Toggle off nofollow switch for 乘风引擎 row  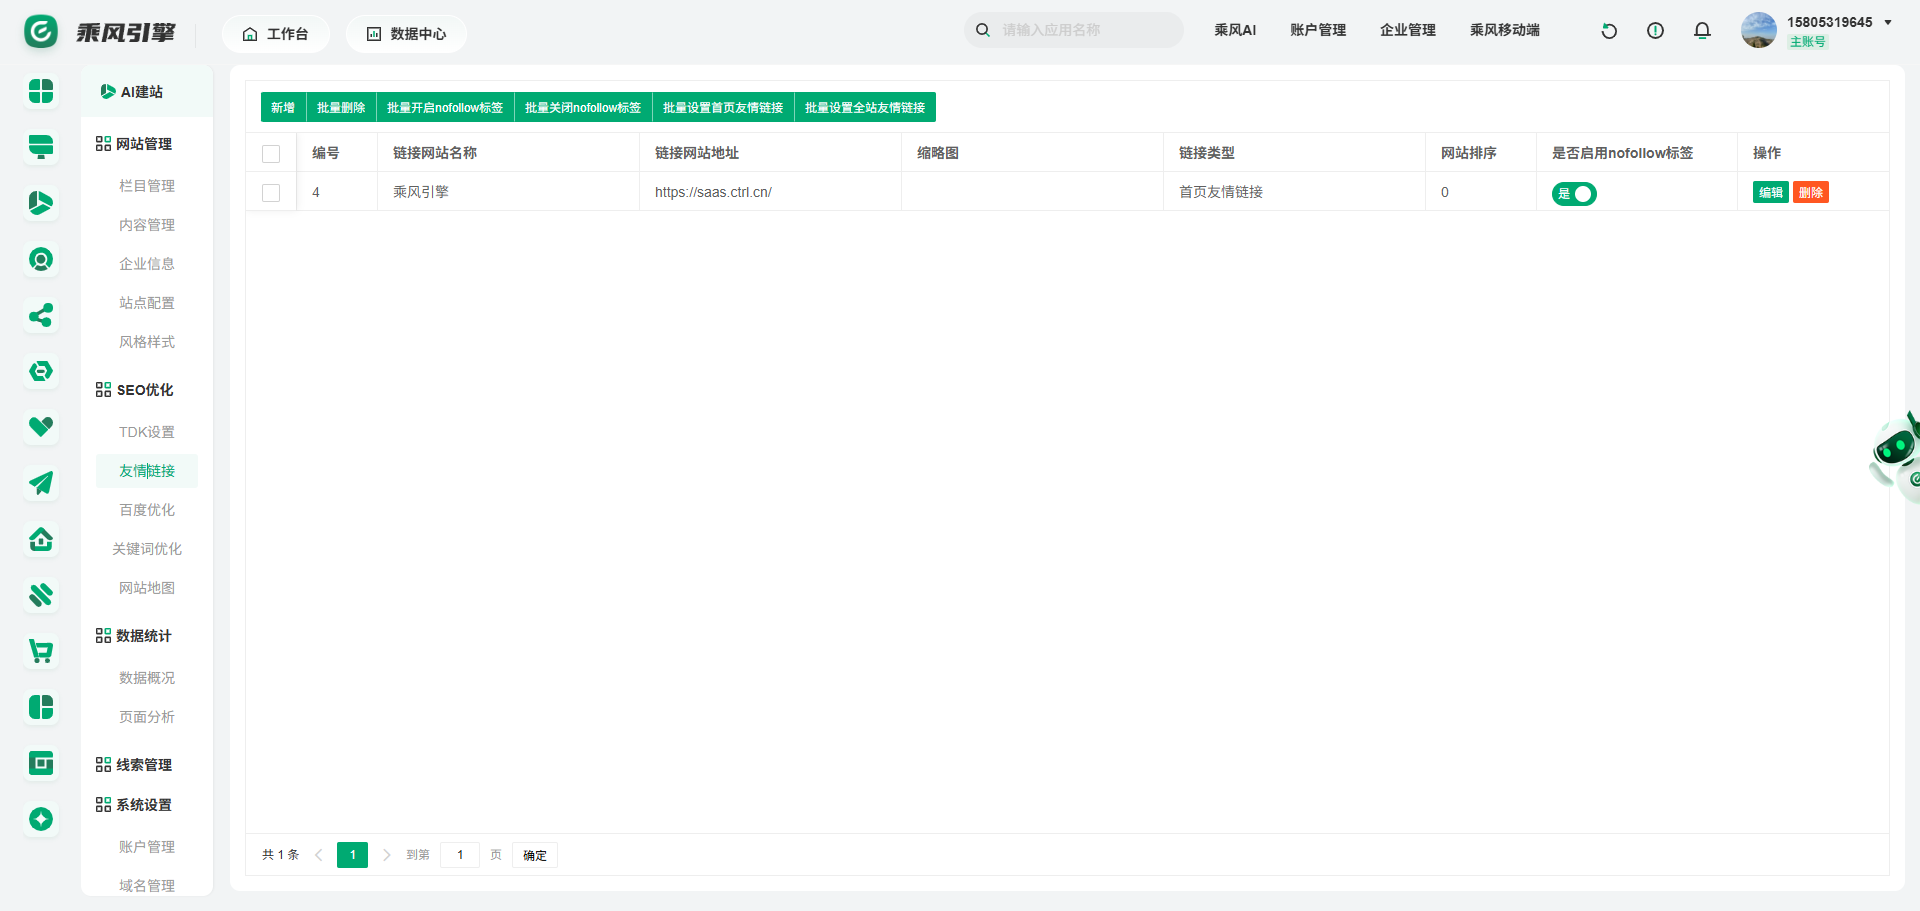coord(1574,194)
